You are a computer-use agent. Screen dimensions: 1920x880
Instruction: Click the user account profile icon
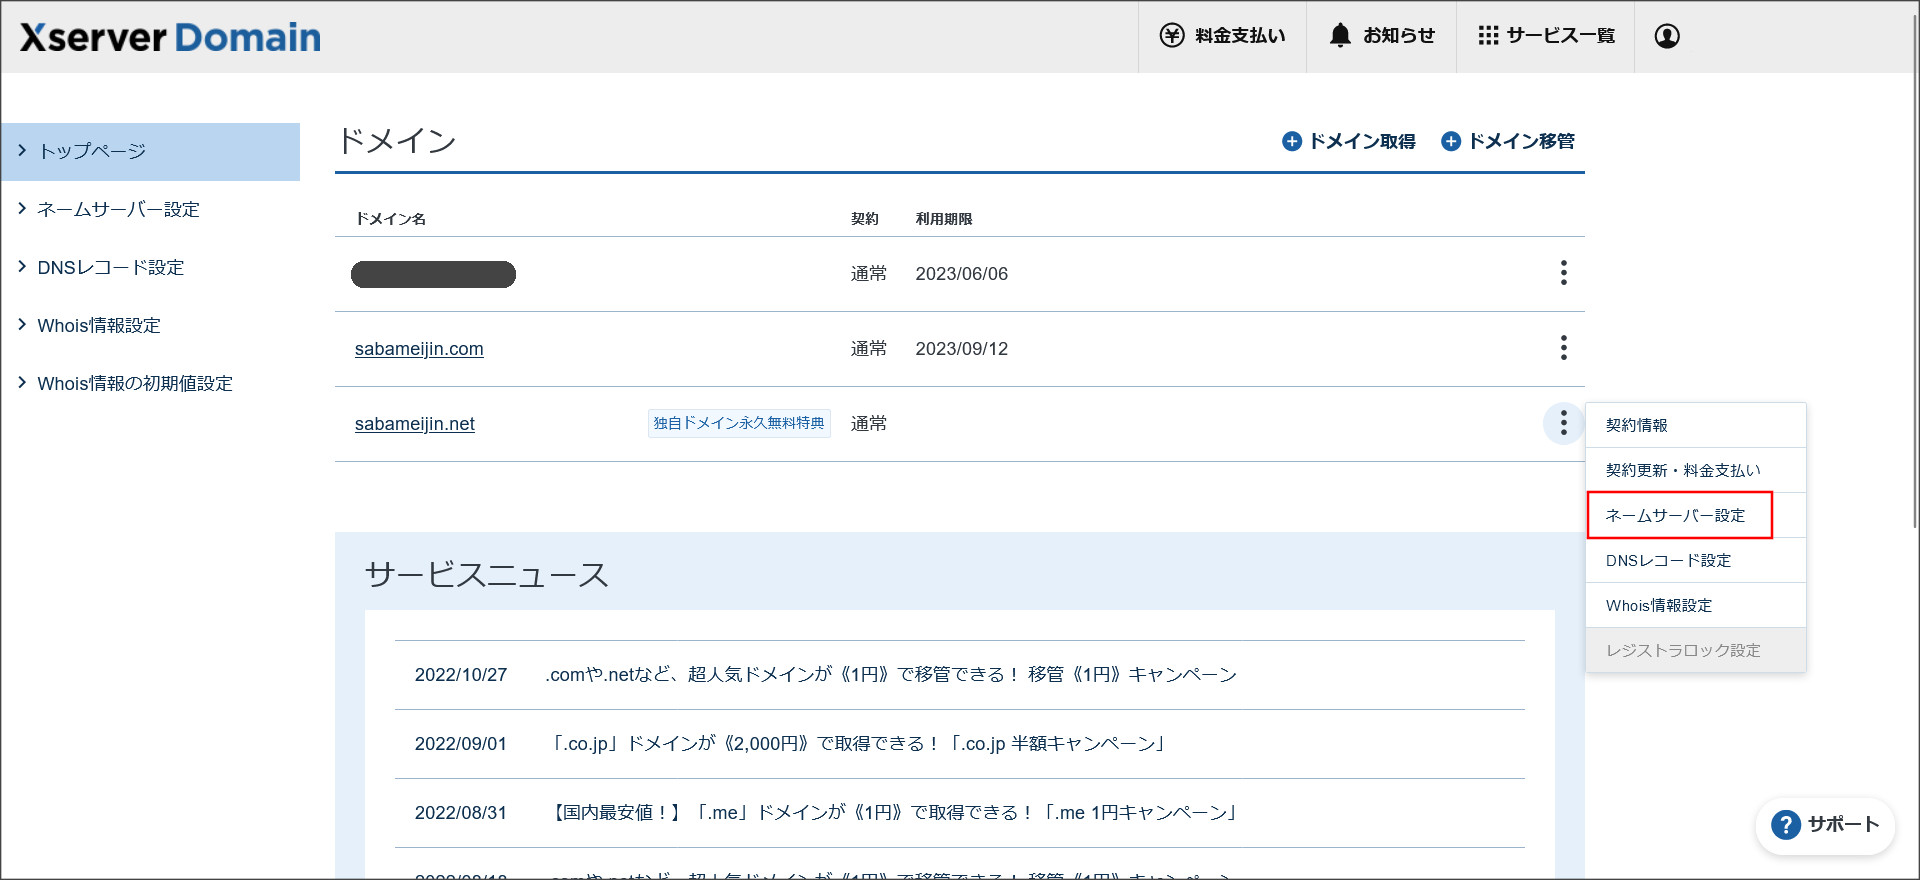point(1667,36)
